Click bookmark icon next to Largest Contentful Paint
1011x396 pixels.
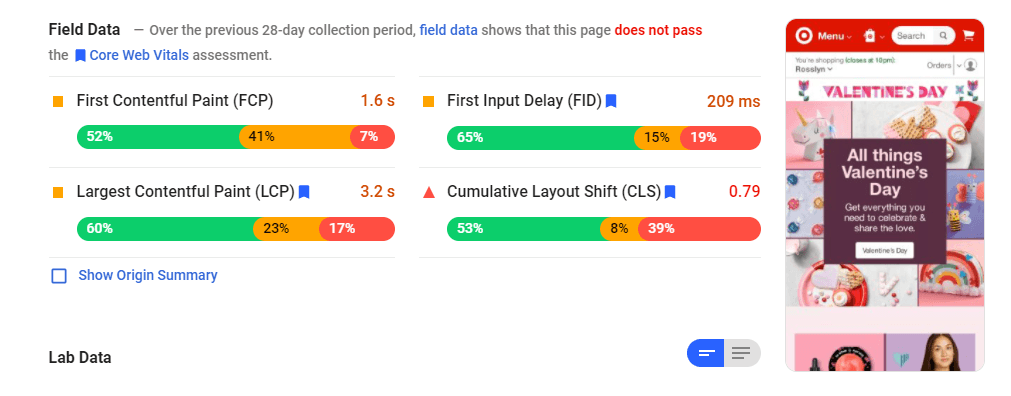[x=304, y=192]
